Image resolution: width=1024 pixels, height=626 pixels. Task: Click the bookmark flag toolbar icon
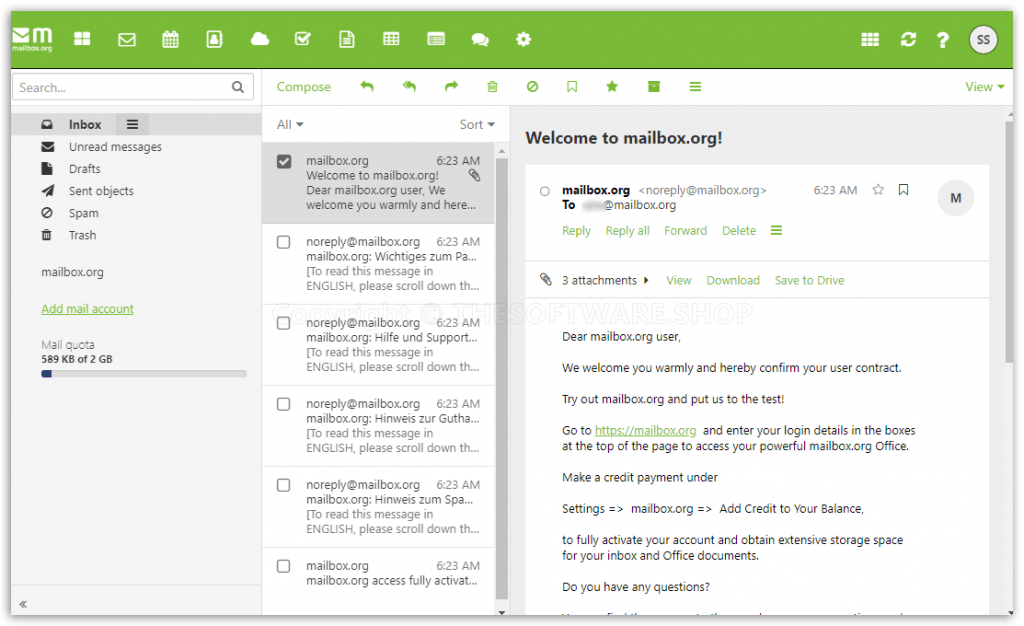(572, 86)
